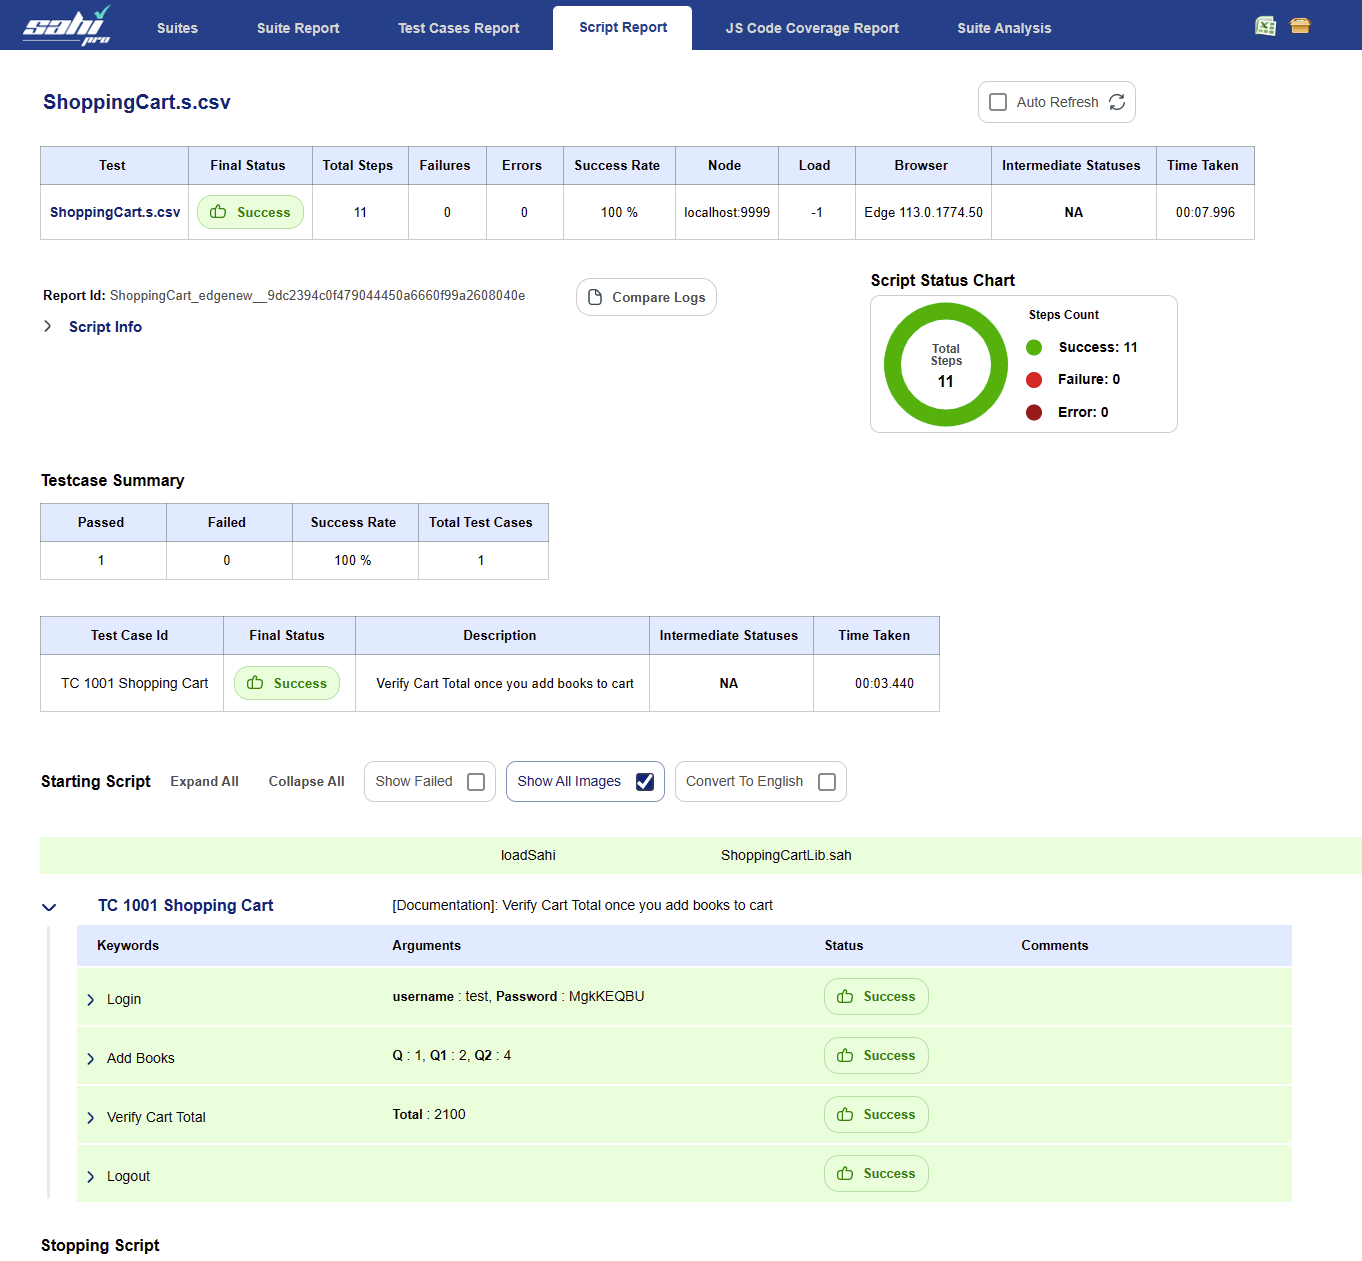Click the green Success legend dot

point(1034,347)
